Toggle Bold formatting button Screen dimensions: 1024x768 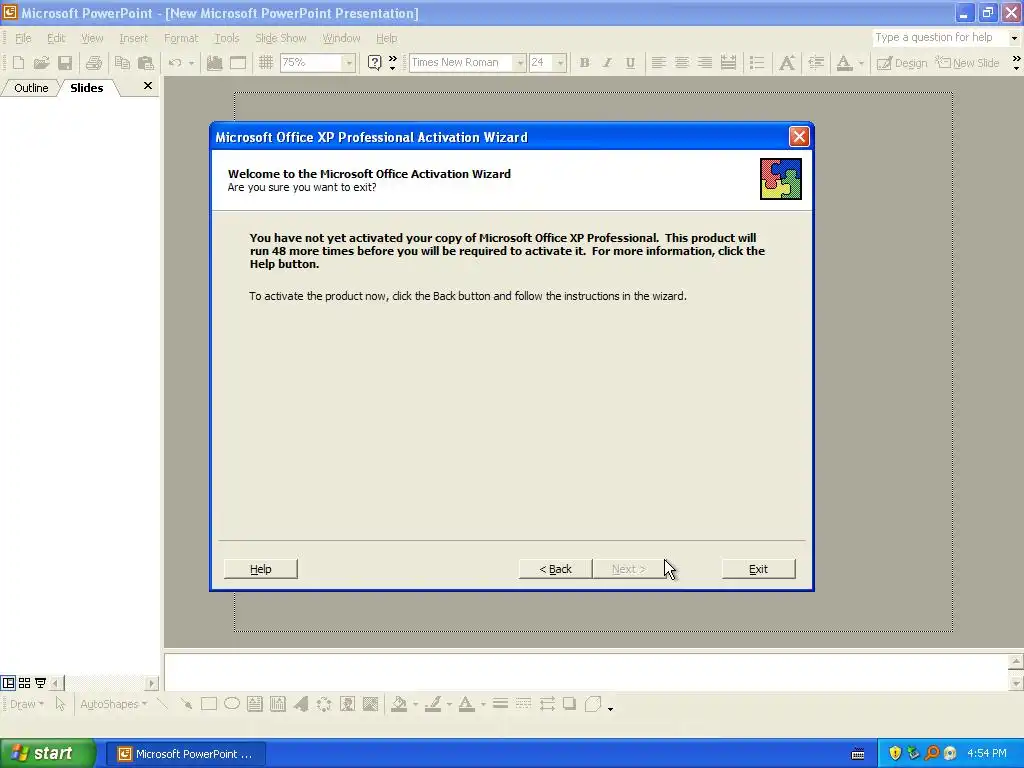pyautogui.click(x=584, y=63)
